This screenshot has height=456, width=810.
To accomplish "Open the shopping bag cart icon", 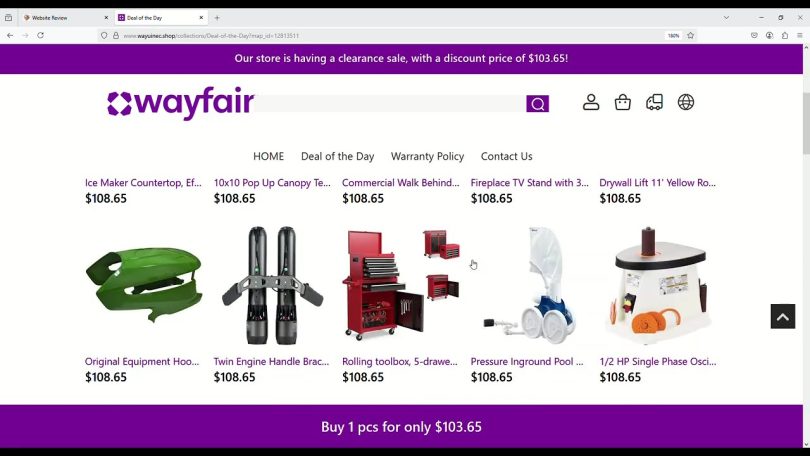I will click(x=622, y=102).
